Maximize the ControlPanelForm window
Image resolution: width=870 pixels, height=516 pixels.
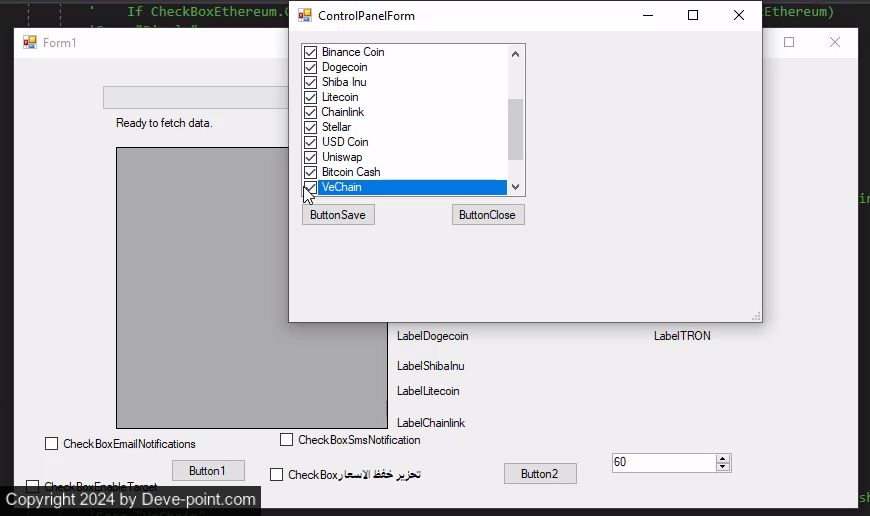point(692,16)
